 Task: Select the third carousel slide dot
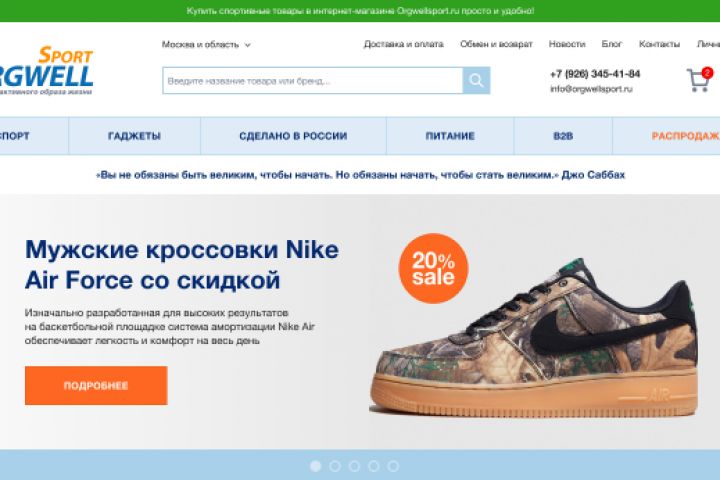(x=354, y=466)
